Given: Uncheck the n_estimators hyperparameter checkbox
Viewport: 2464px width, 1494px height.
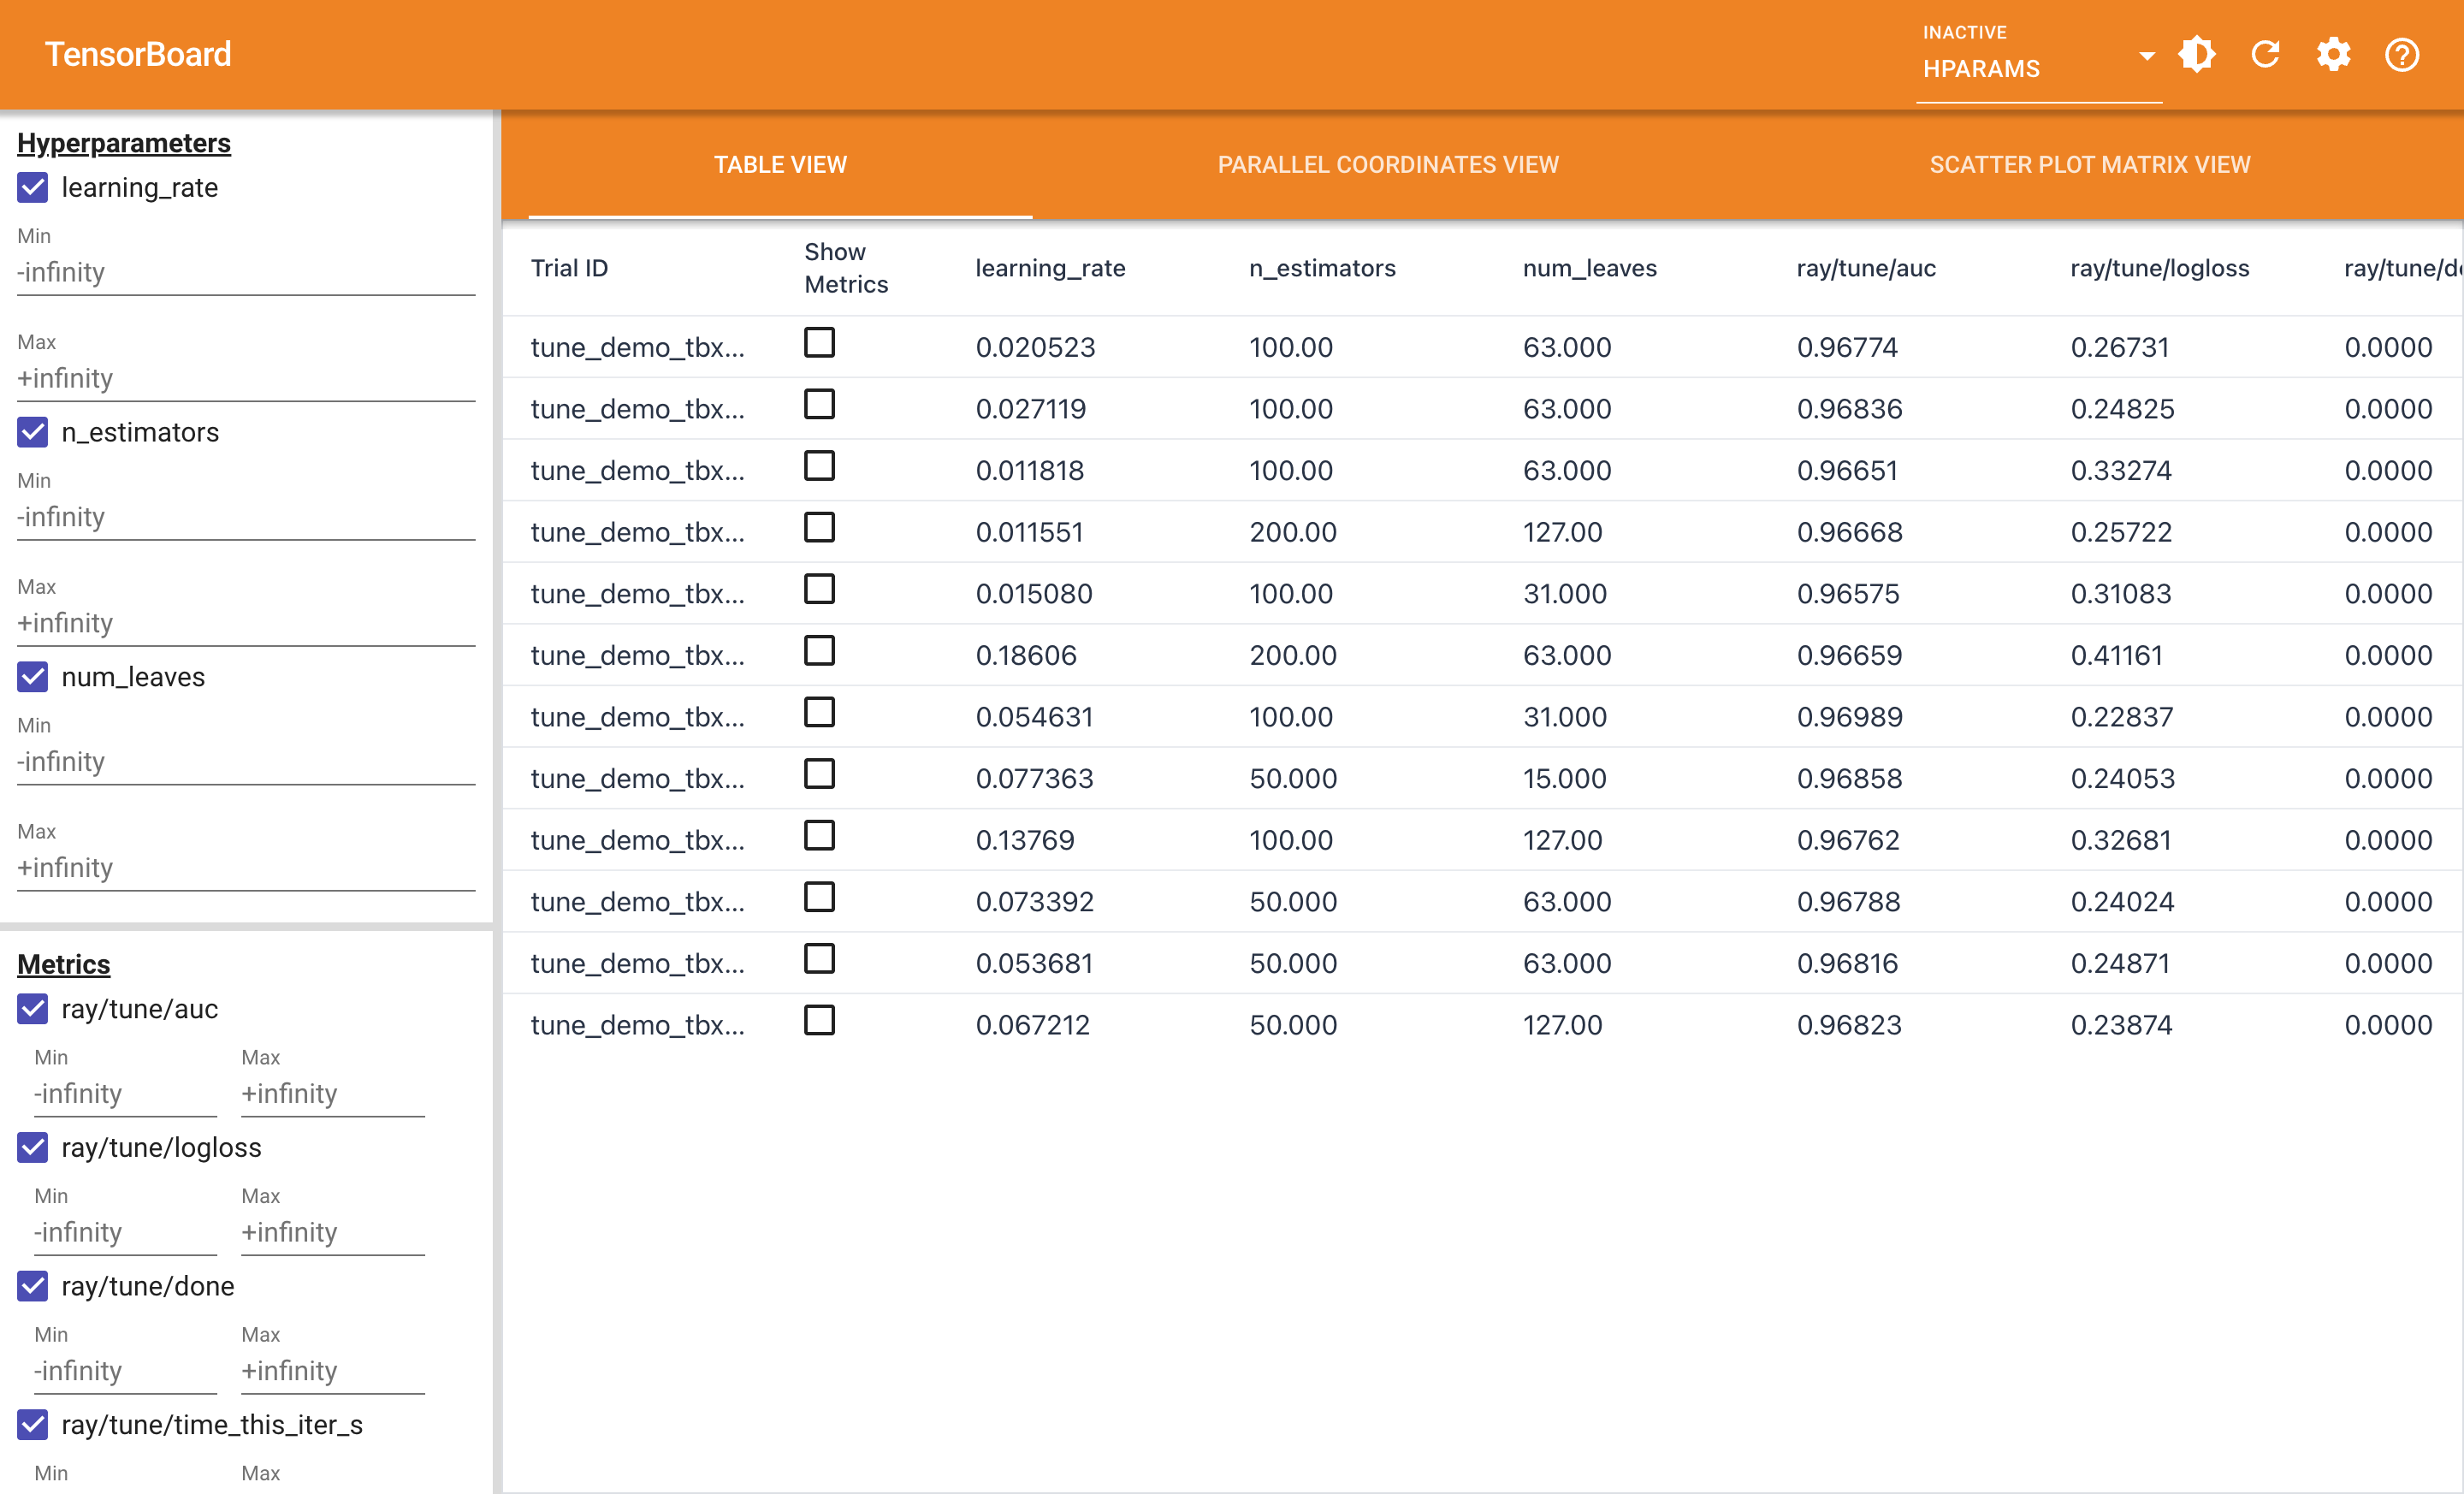Looking at the screenshot, I should 33,432.
